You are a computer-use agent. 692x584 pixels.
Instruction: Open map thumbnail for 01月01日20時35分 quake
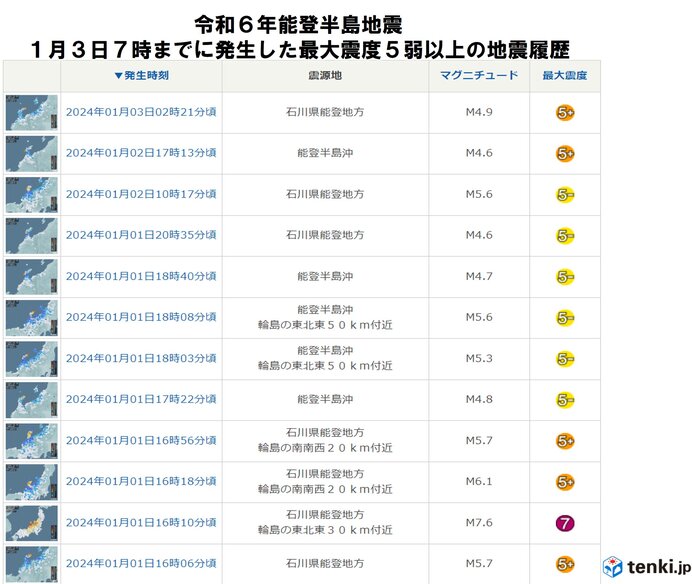pyautogui.click(x=31, y=236)
